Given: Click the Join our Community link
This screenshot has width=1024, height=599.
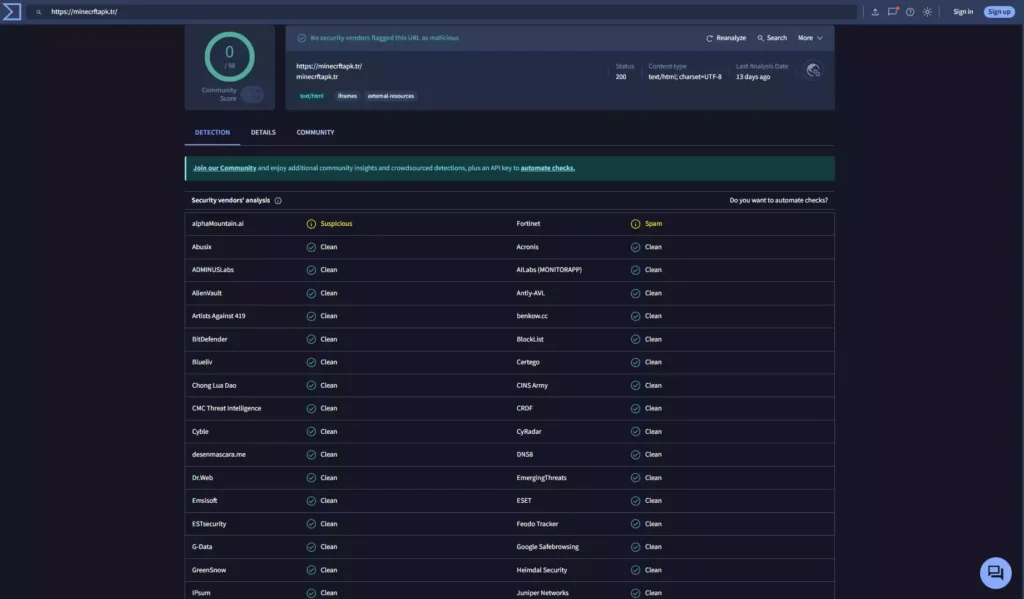Looking at the screenshot, I should pos(224,168).
